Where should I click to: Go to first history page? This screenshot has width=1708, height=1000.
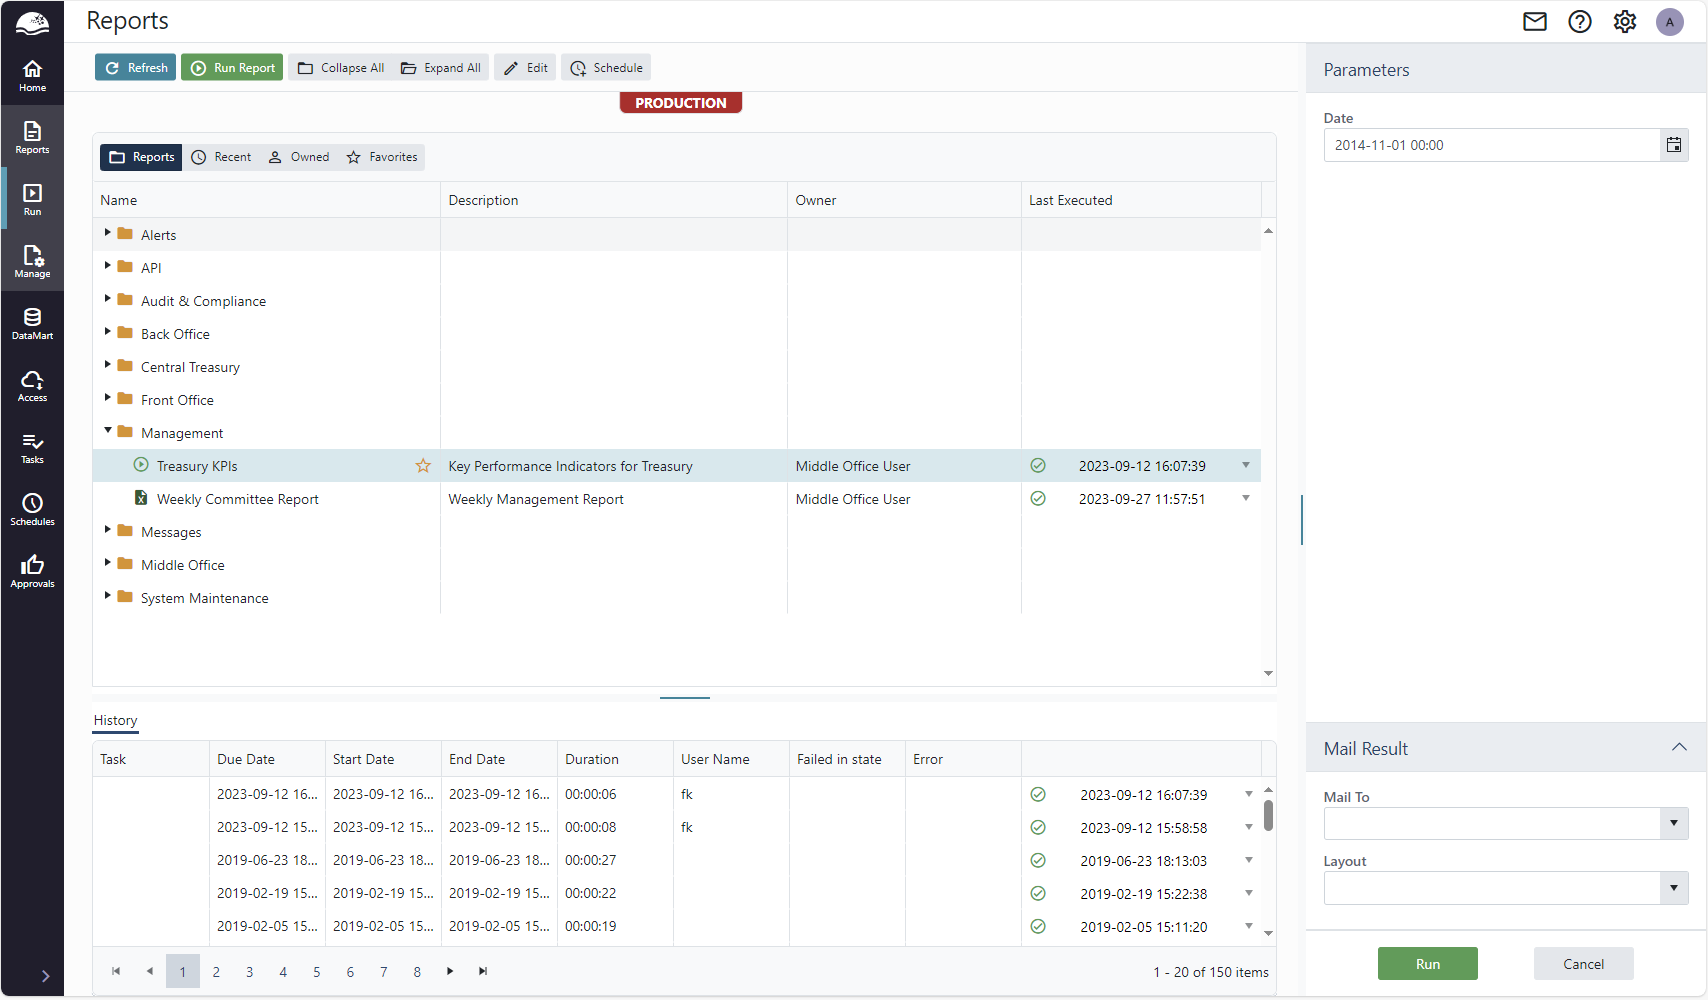[116, 971]
